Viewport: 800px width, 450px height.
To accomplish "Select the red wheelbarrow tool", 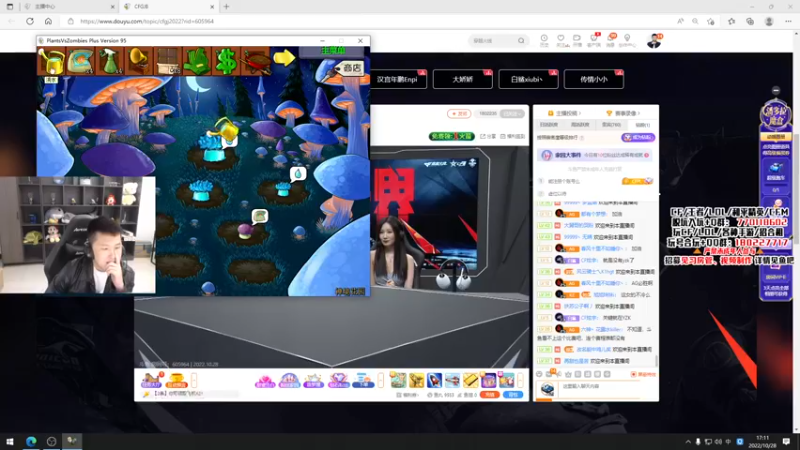I will coord(255,61).
